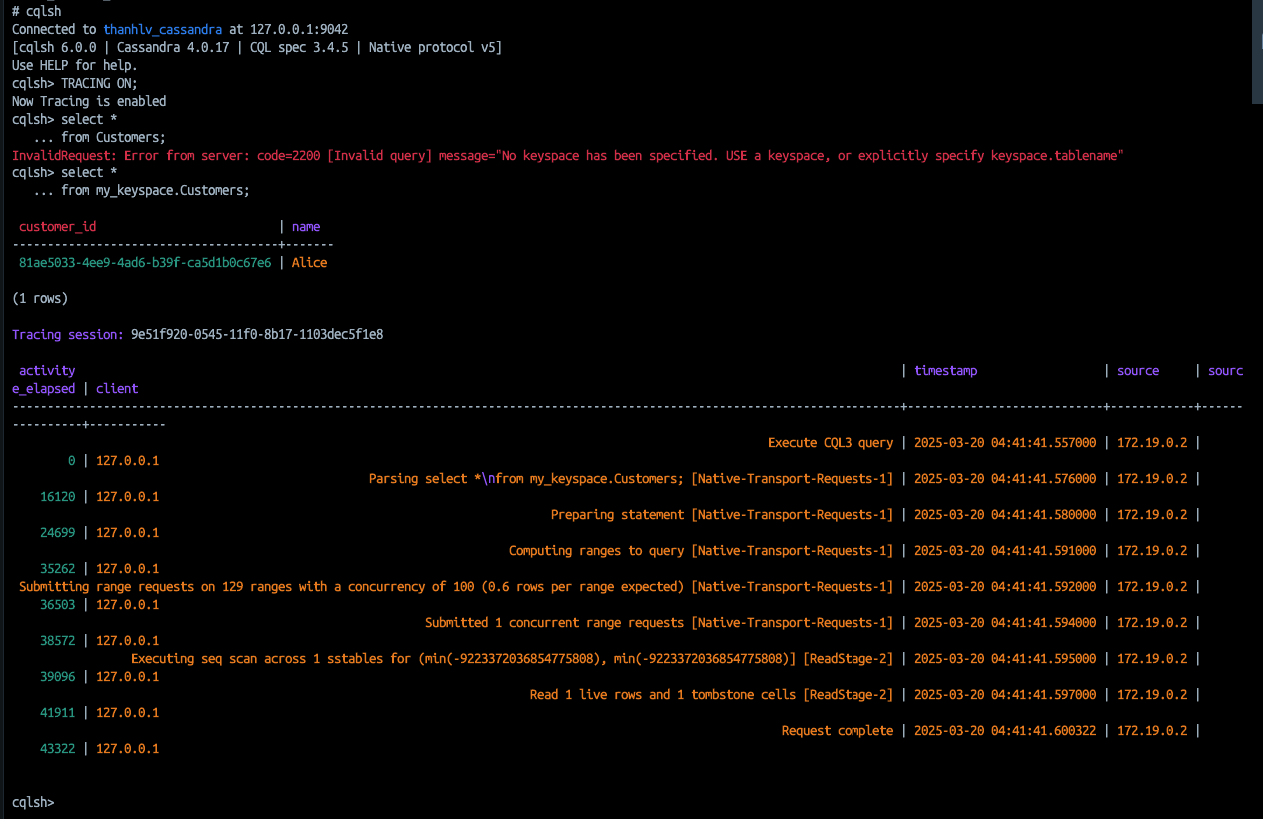Click the red InvalidRequest error line
This screenshot has height=819, width=1263.
pyautogui.click(x=568, y=156)
